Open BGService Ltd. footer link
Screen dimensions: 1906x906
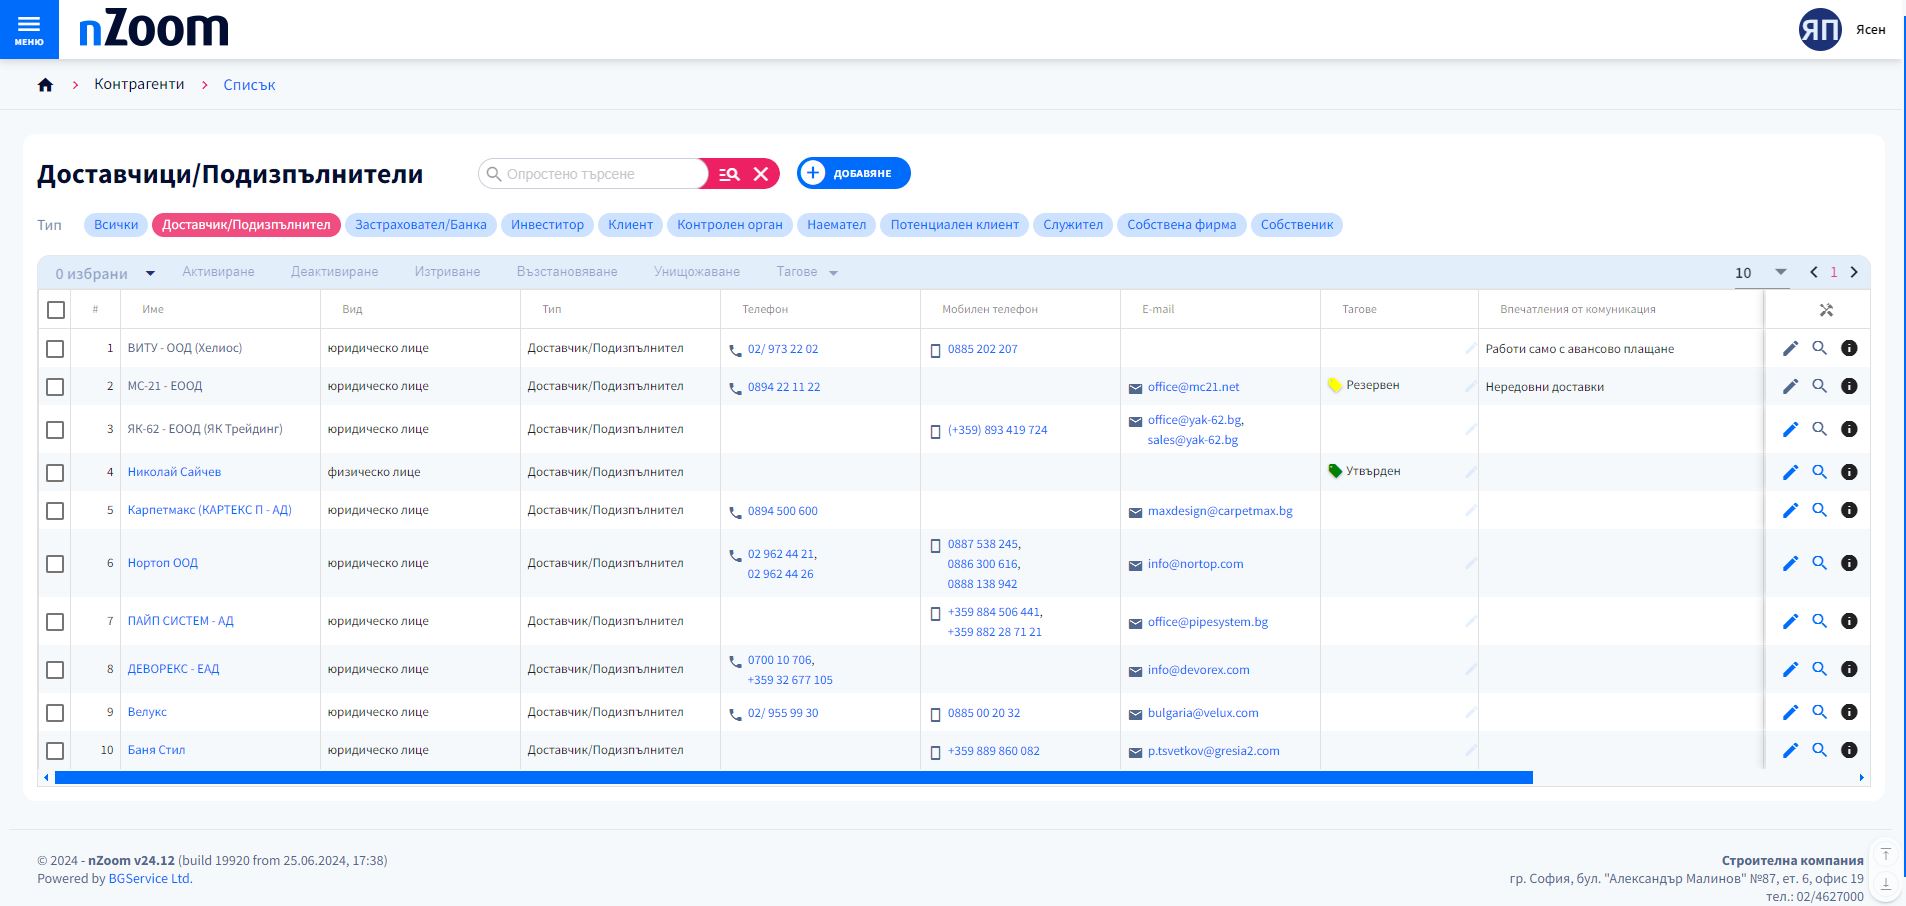150,879
